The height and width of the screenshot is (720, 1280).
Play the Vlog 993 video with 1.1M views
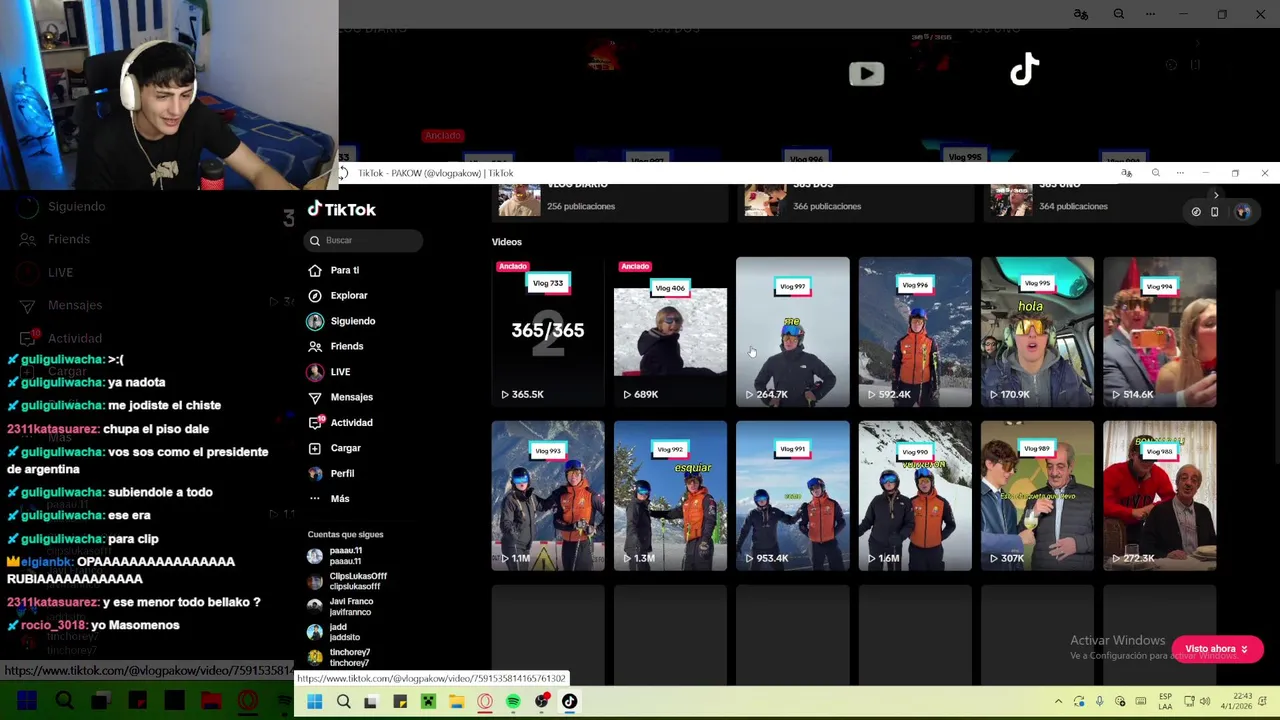(x=548, y=496)
